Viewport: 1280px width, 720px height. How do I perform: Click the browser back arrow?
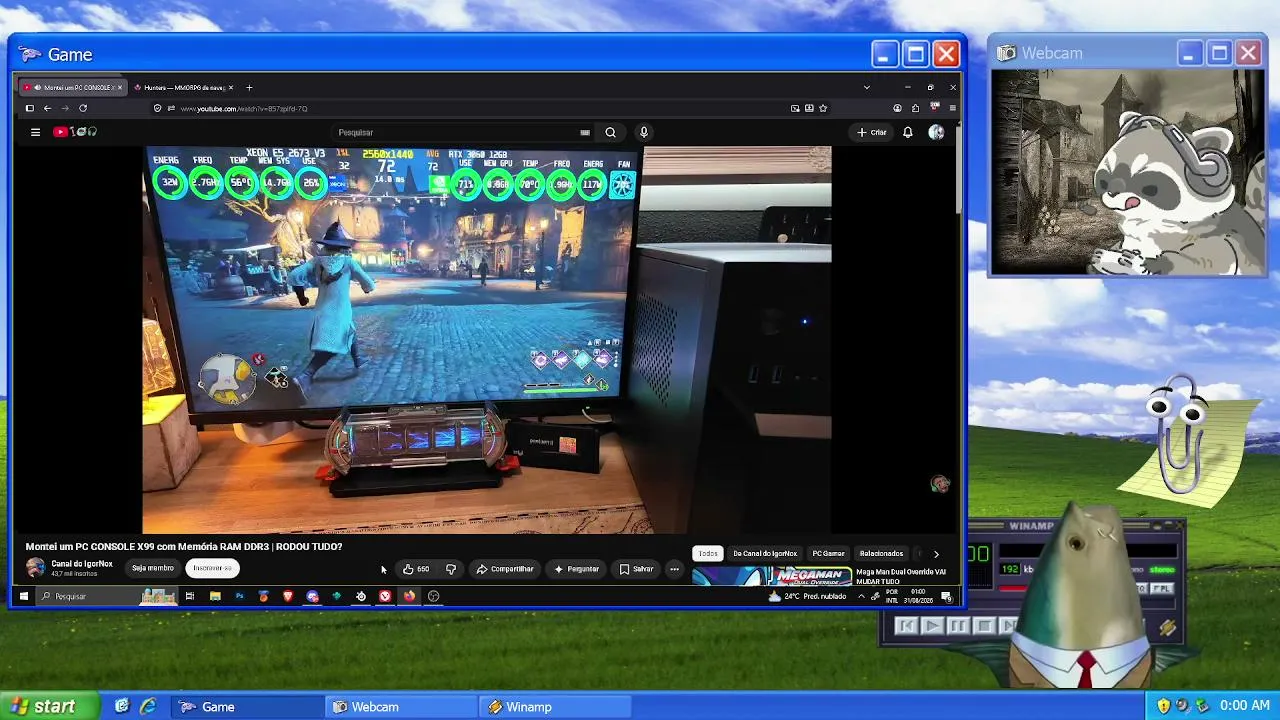tap(47, 108)
